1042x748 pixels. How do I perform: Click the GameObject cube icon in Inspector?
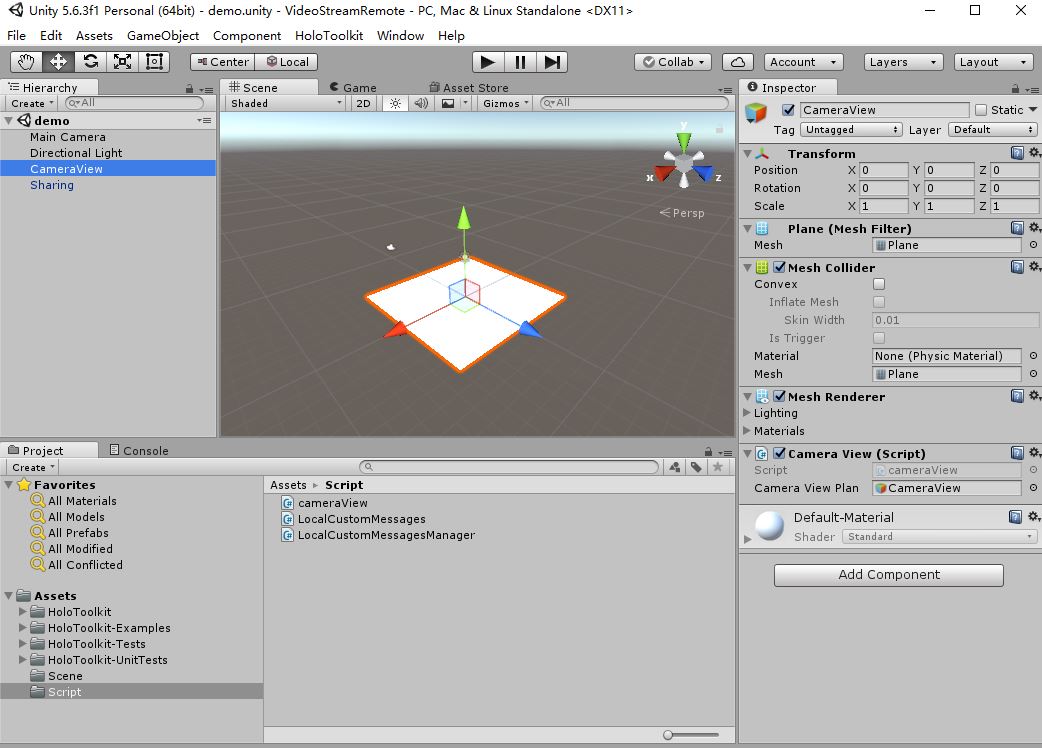coord(756,113)
